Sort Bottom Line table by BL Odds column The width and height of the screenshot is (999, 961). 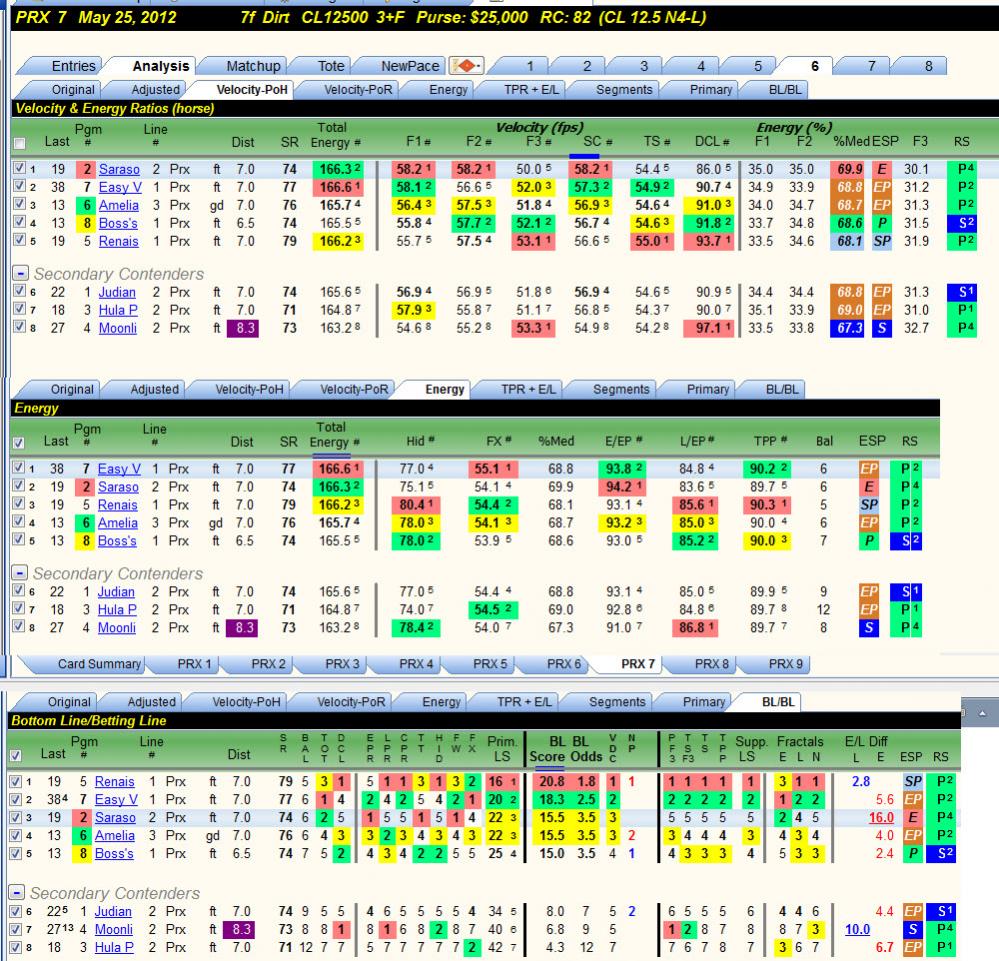586,749
